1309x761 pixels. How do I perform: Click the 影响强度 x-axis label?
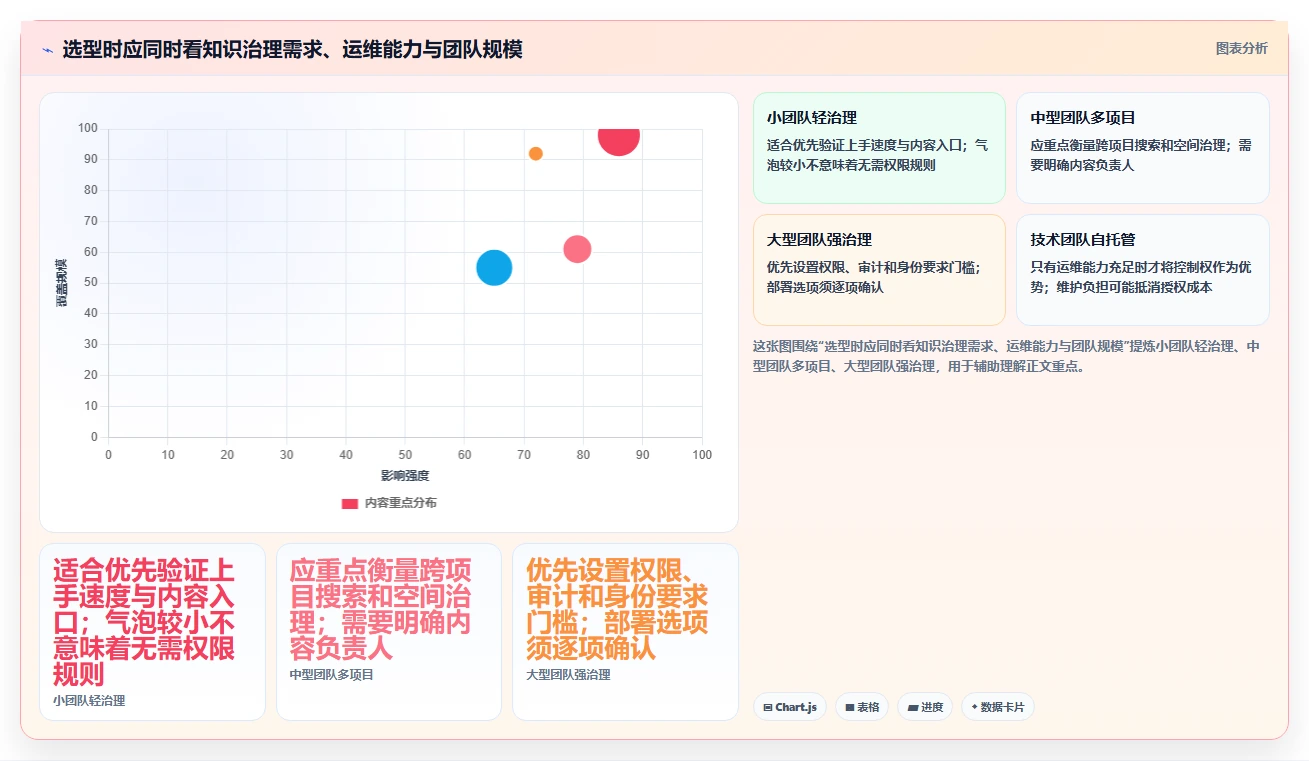point(405,476)
